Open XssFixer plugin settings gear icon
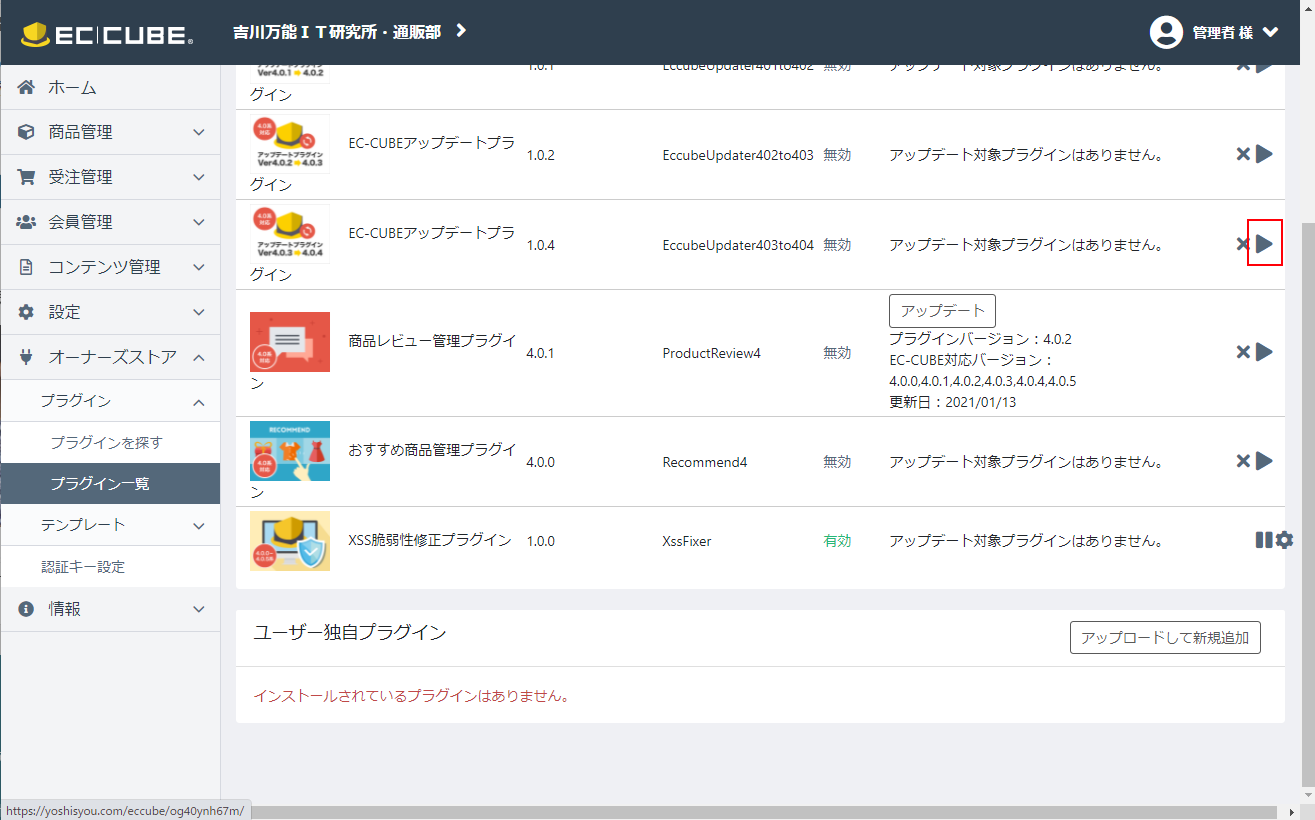The image size is (1315, 820). pyautogui.click(x=1285, y=540)
